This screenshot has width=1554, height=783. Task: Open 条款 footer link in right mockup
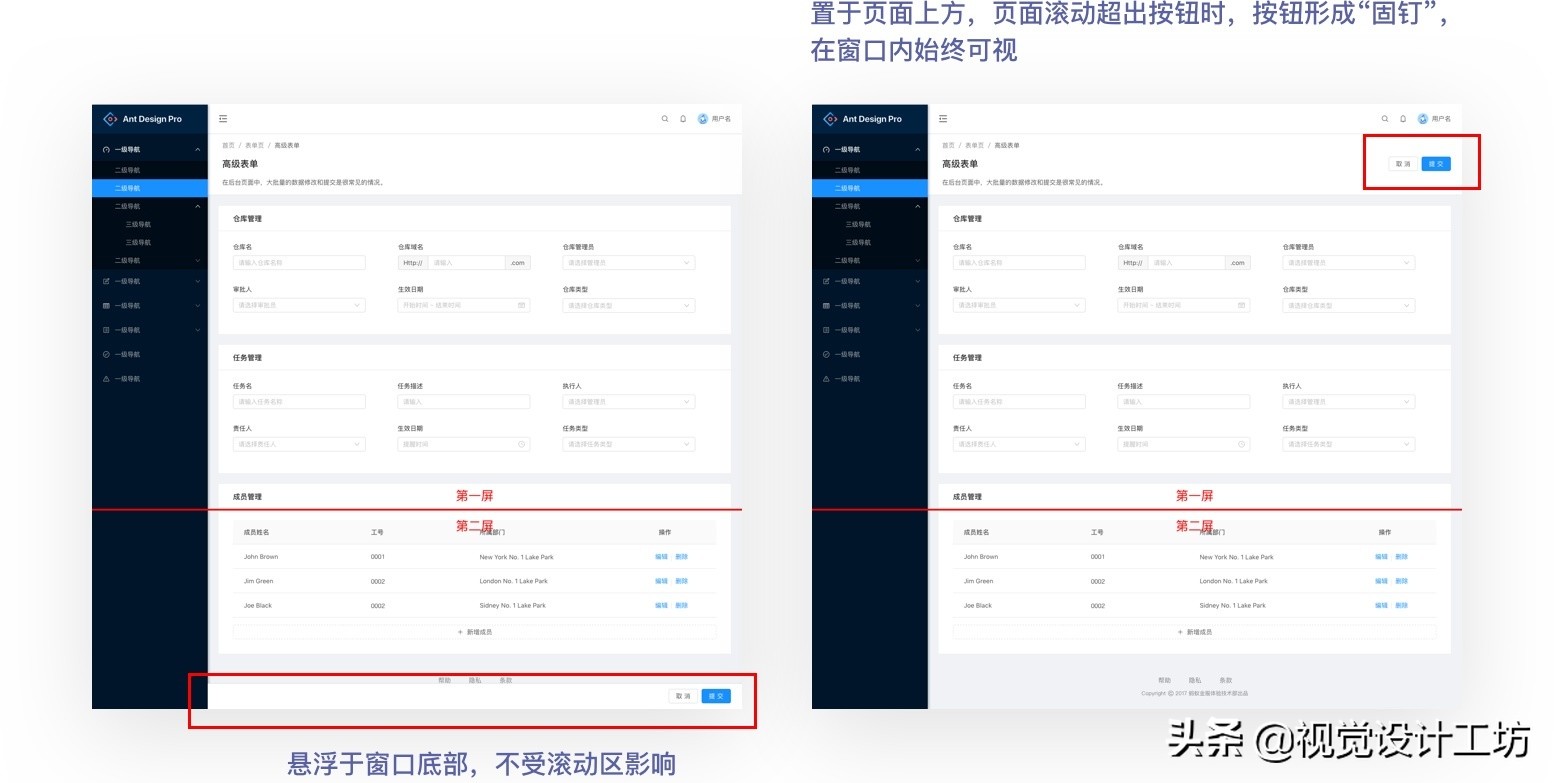pyautogui.click(x=1225, y=680)
